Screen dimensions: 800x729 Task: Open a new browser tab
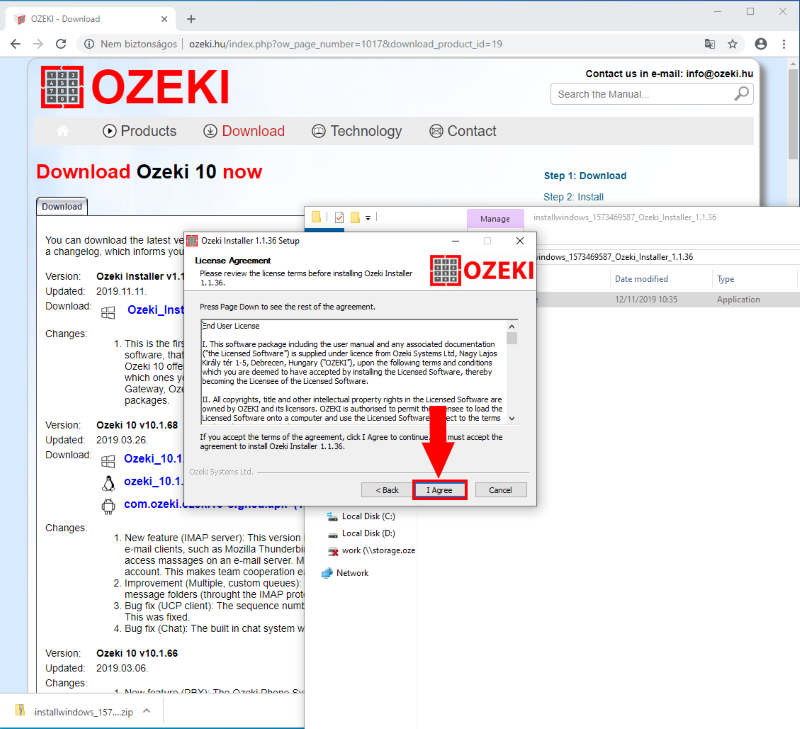[191, 19]
